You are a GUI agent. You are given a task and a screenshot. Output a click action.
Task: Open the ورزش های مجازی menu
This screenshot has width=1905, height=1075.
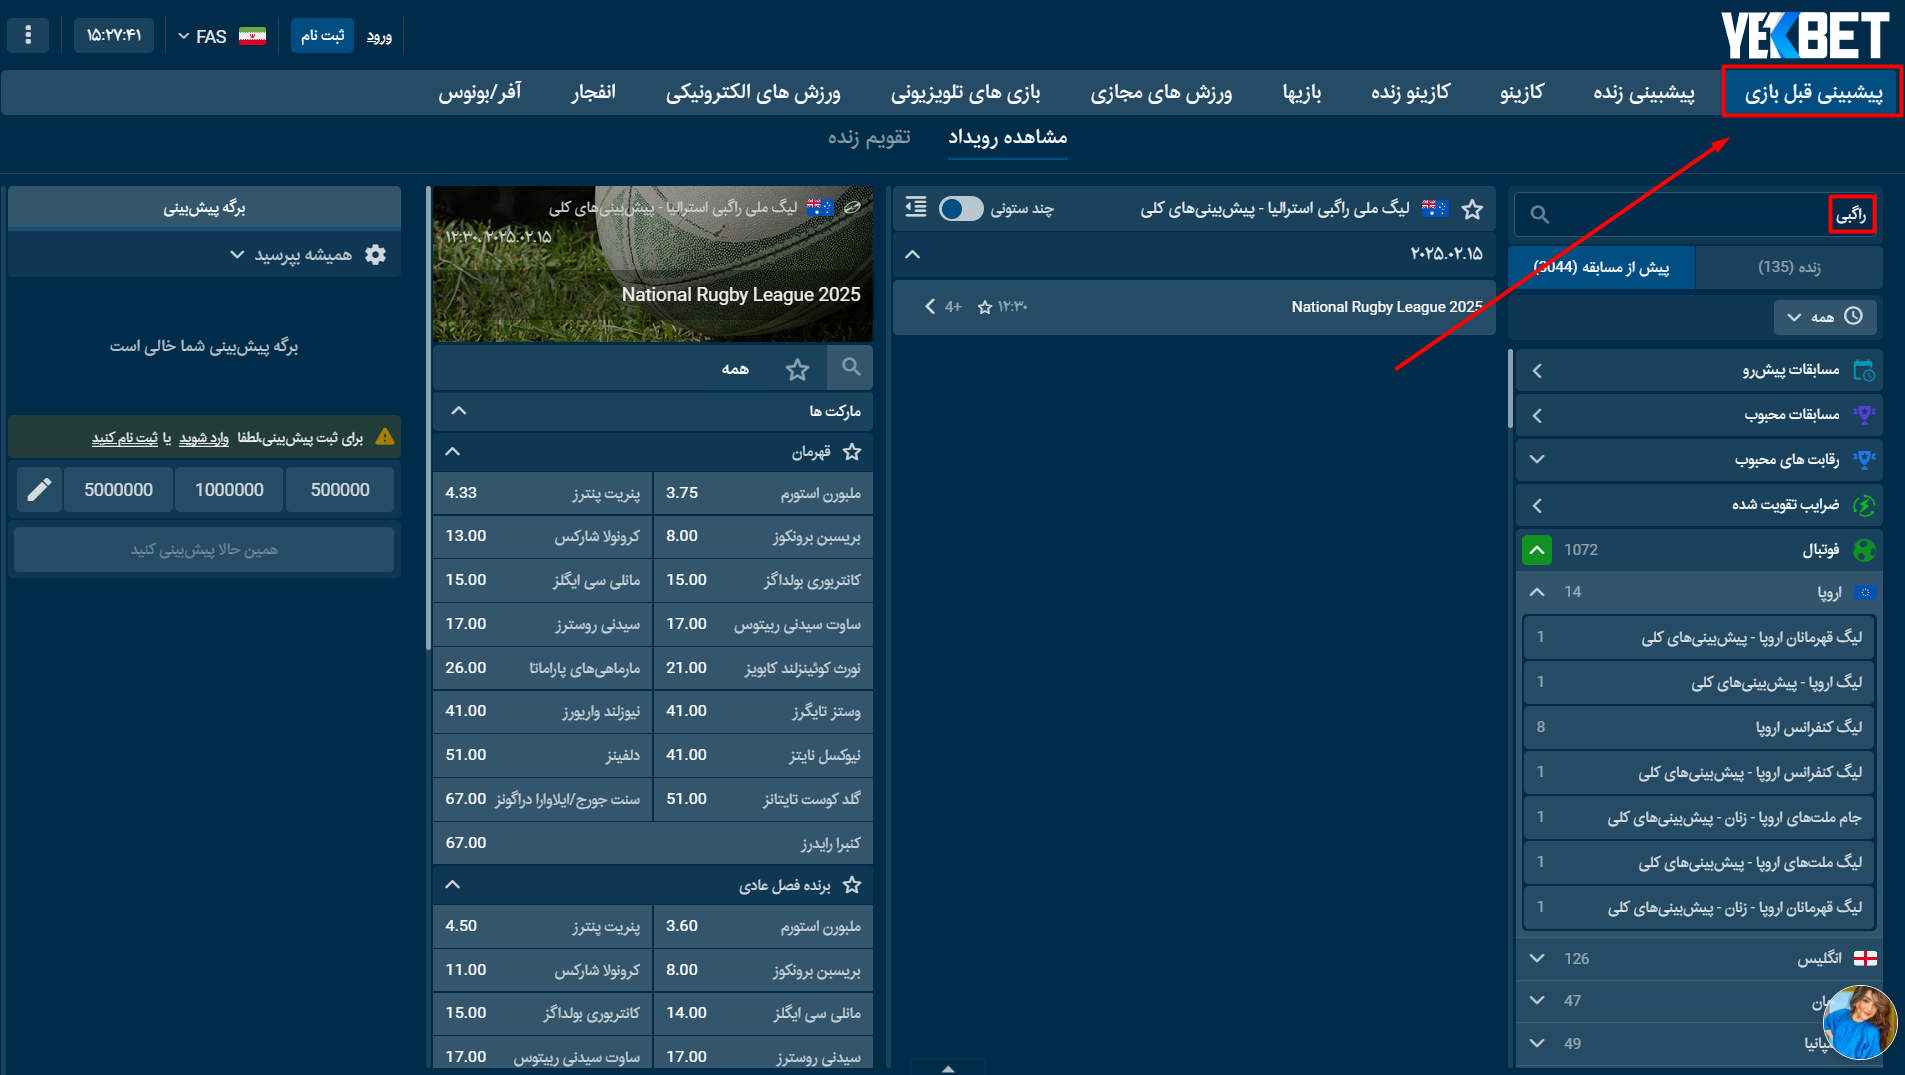pyautogui.click(x=1160, y=93)
